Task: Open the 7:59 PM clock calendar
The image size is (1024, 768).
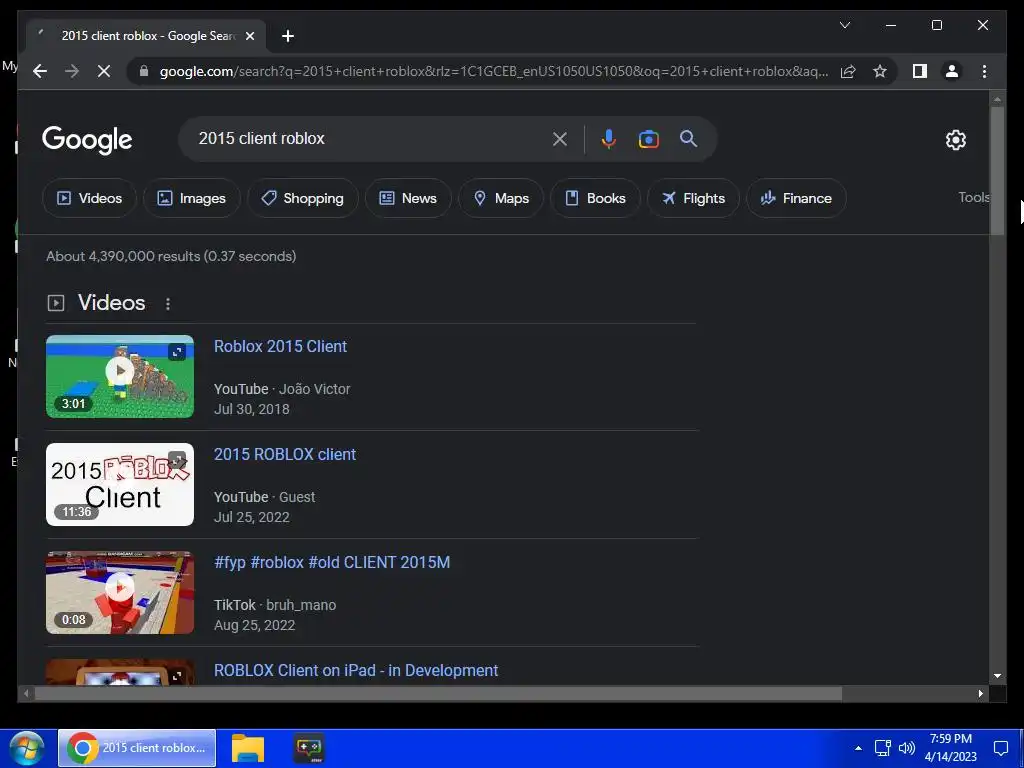Action: [x=950, y=748]
